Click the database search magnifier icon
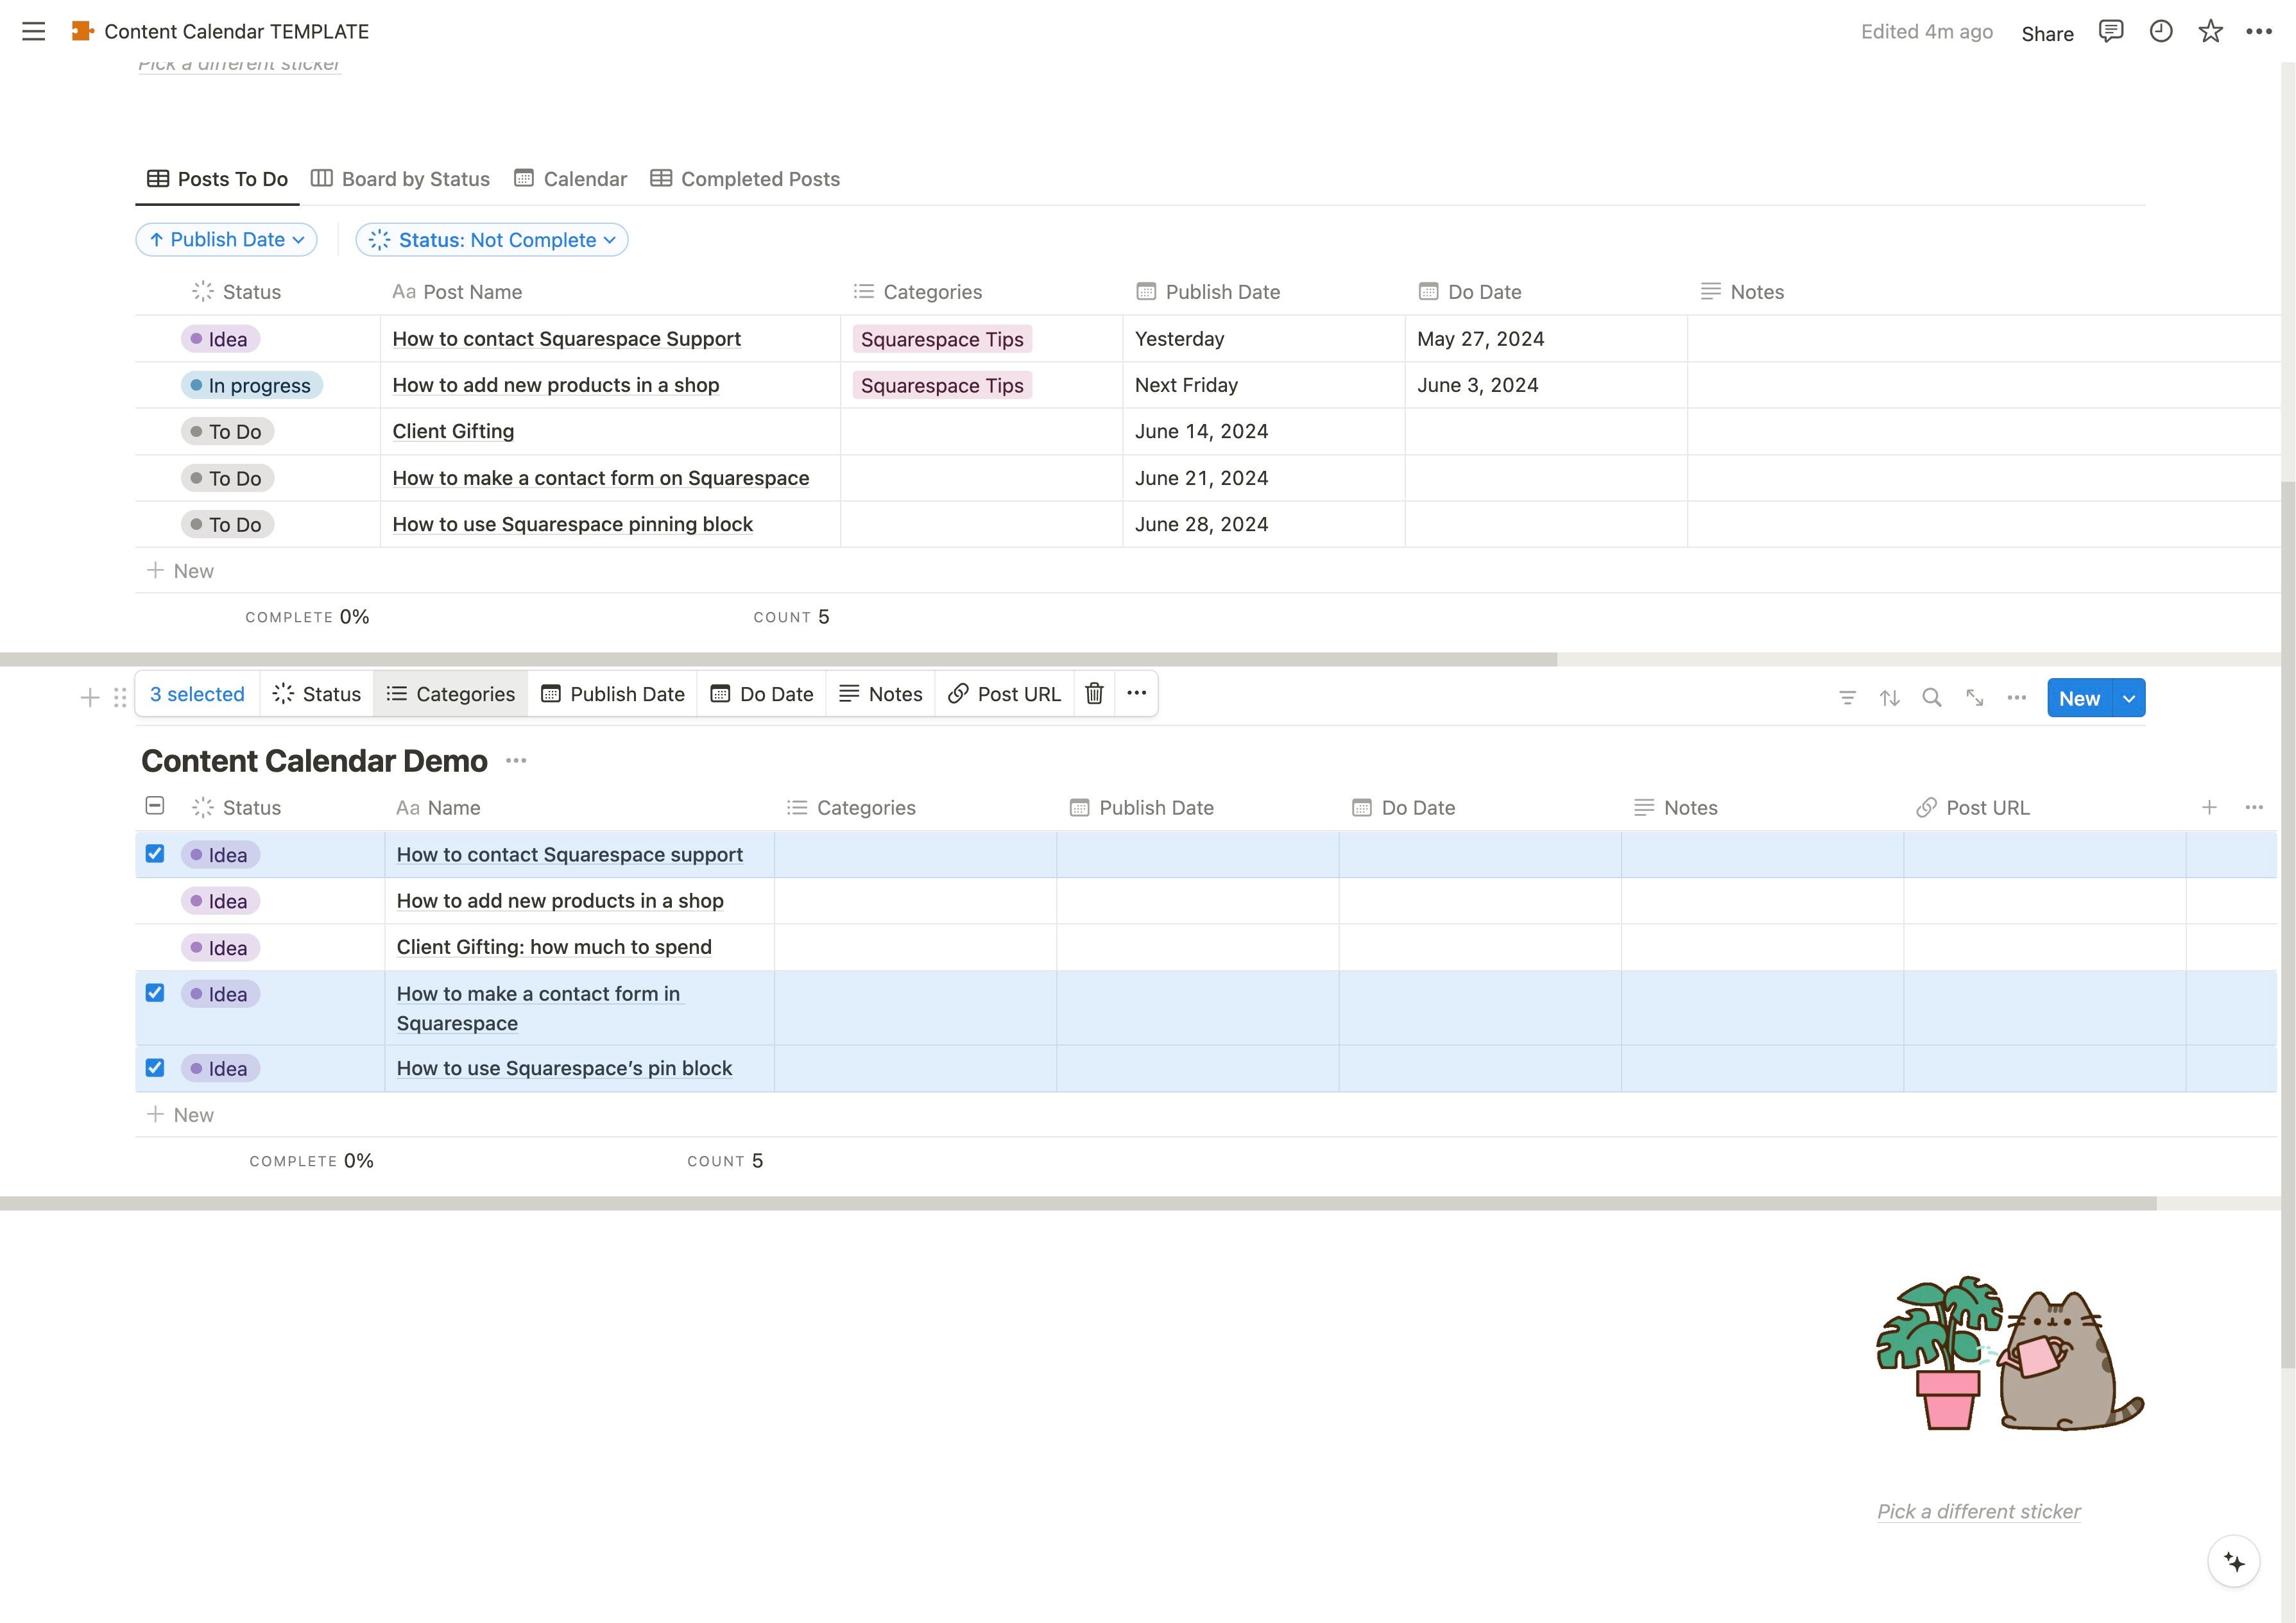2296x1623 pixels. [x=1931, y=698]
